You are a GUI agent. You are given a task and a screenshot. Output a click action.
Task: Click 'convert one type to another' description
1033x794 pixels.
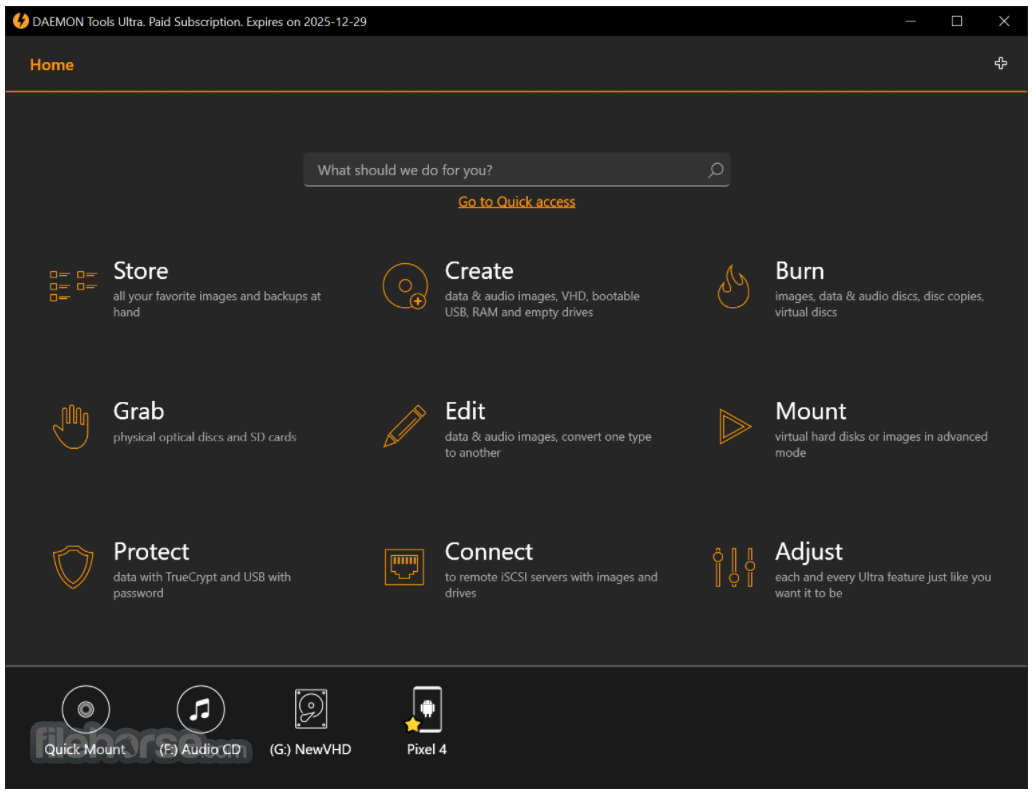[548, 444]
